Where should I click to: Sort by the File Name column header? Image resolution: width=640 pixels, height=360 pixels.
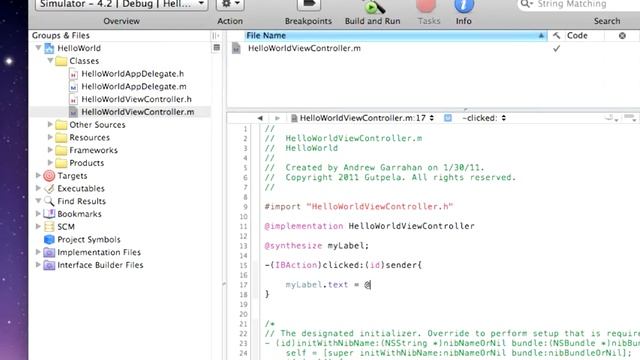click(396, 36)
